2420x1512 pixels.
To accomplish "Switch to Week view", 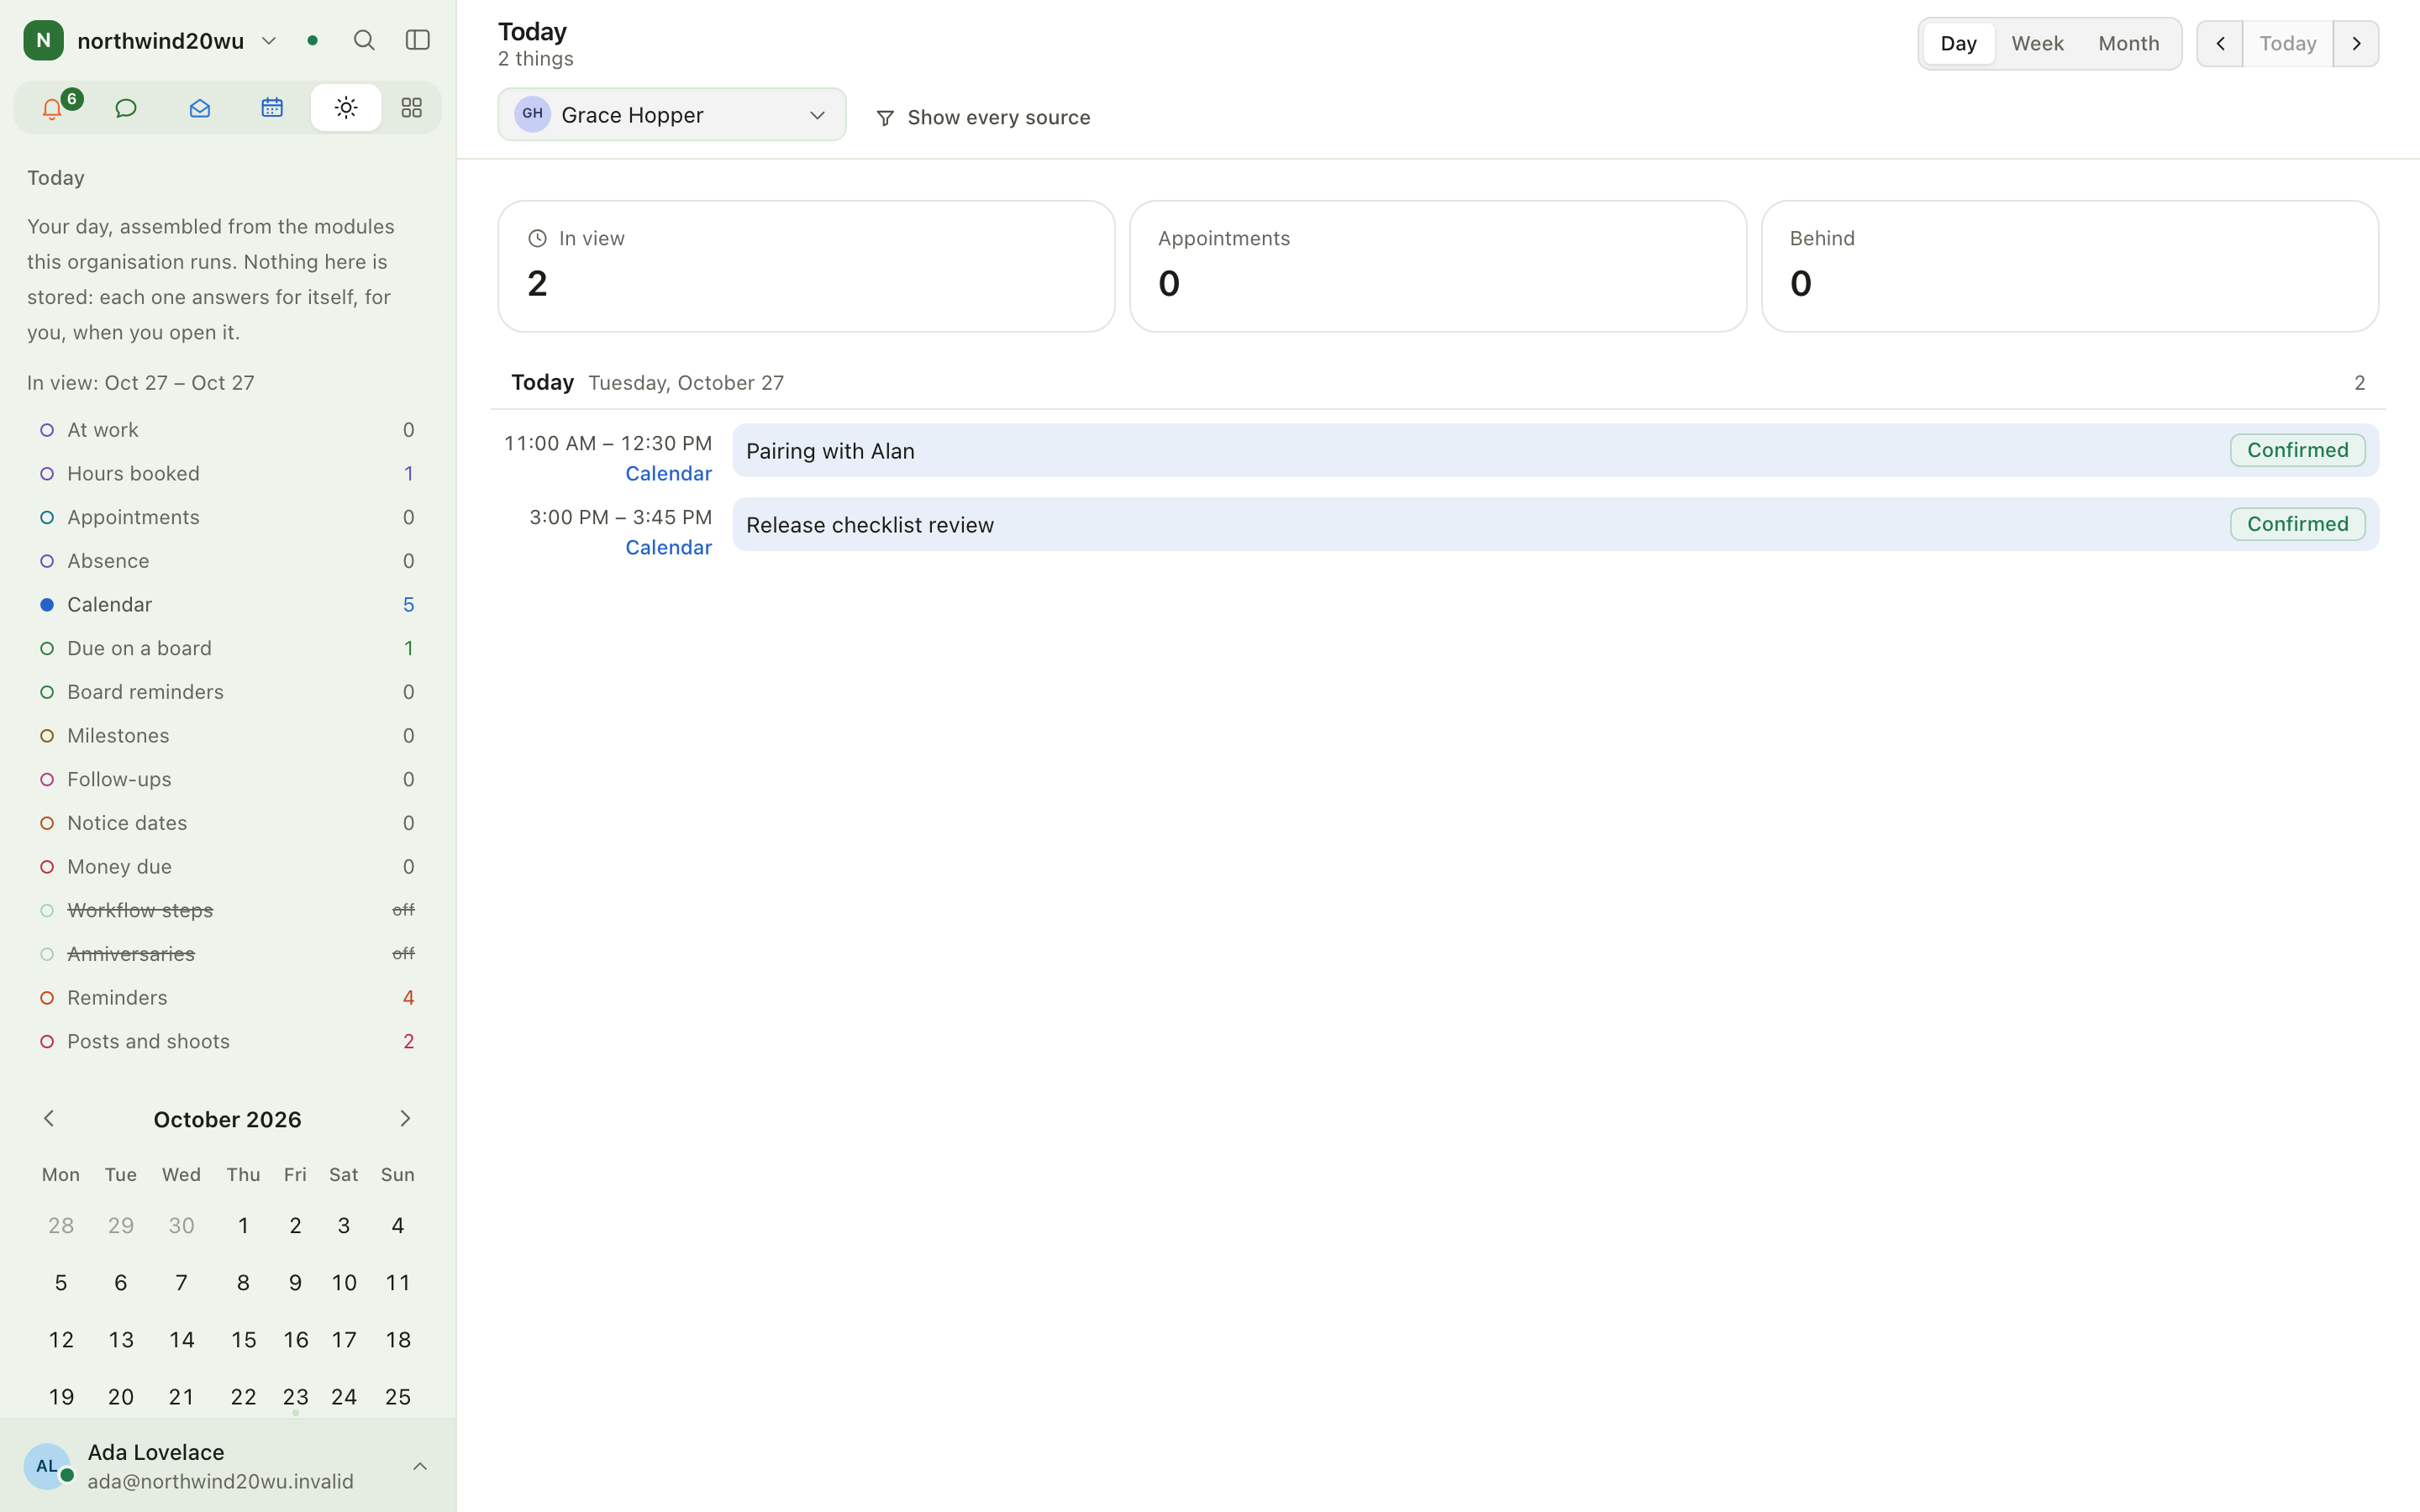I will pyautogui.click(x=2037, y=44).
